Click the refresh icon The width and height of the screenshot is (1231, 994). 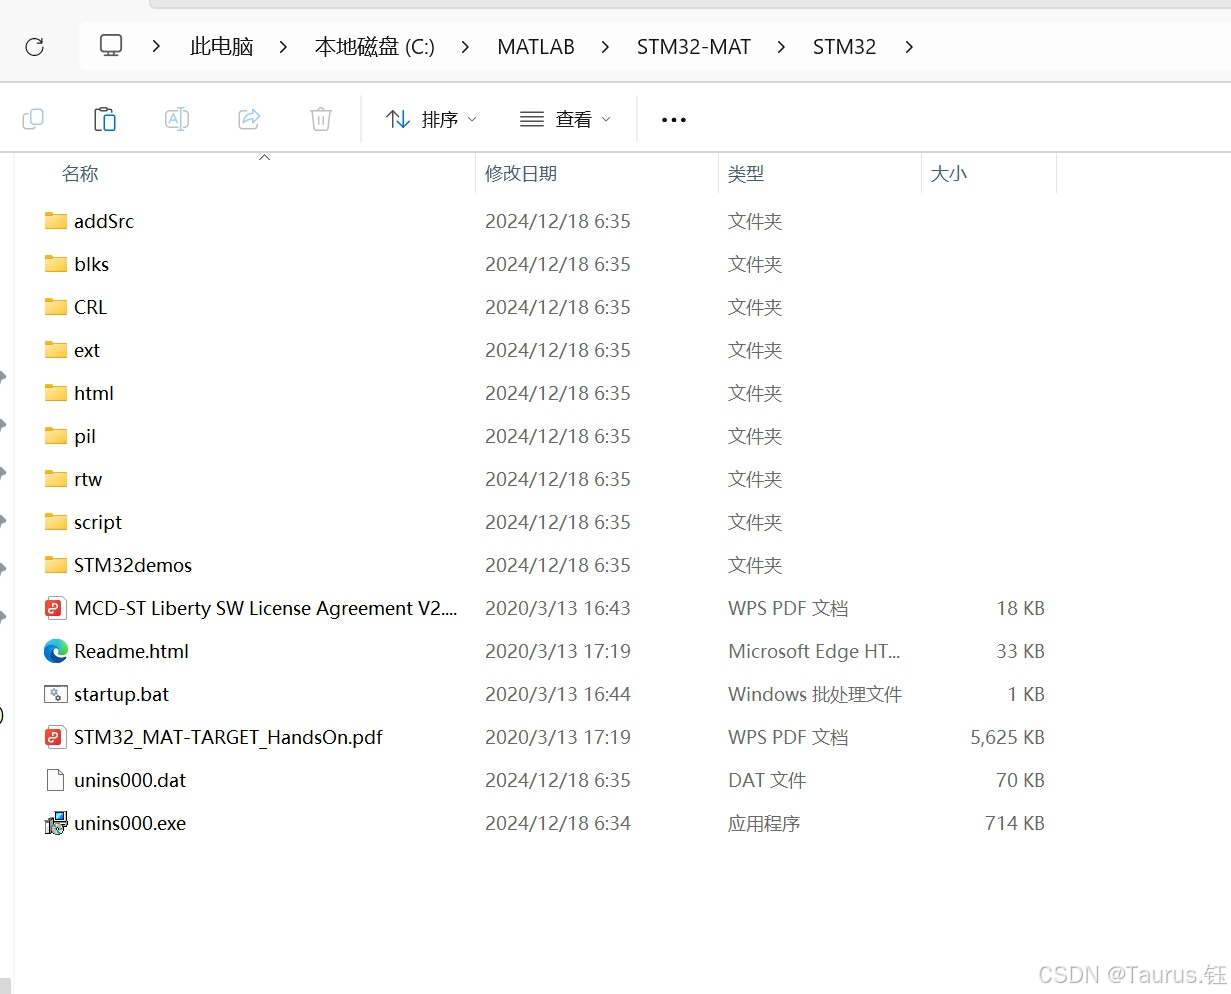34,47
